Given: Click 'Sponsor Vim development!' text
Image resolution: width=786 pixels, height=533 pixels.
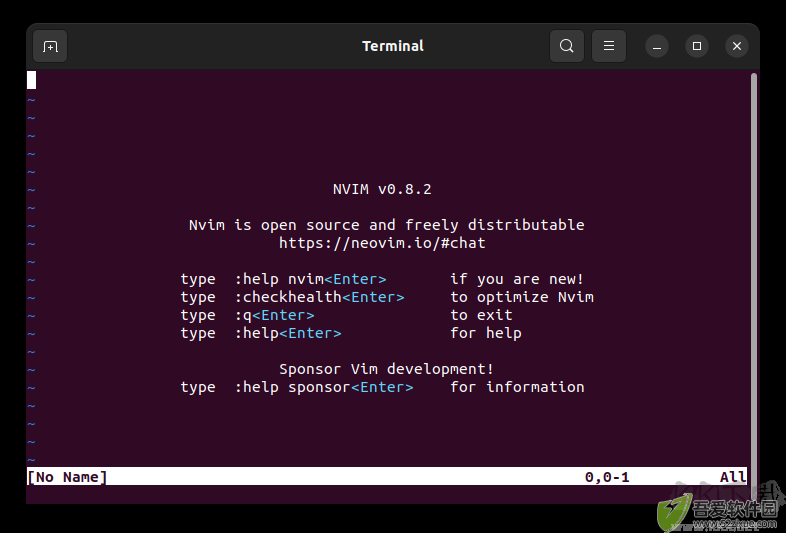Looking at the screenshot, I should click(386, 369).
